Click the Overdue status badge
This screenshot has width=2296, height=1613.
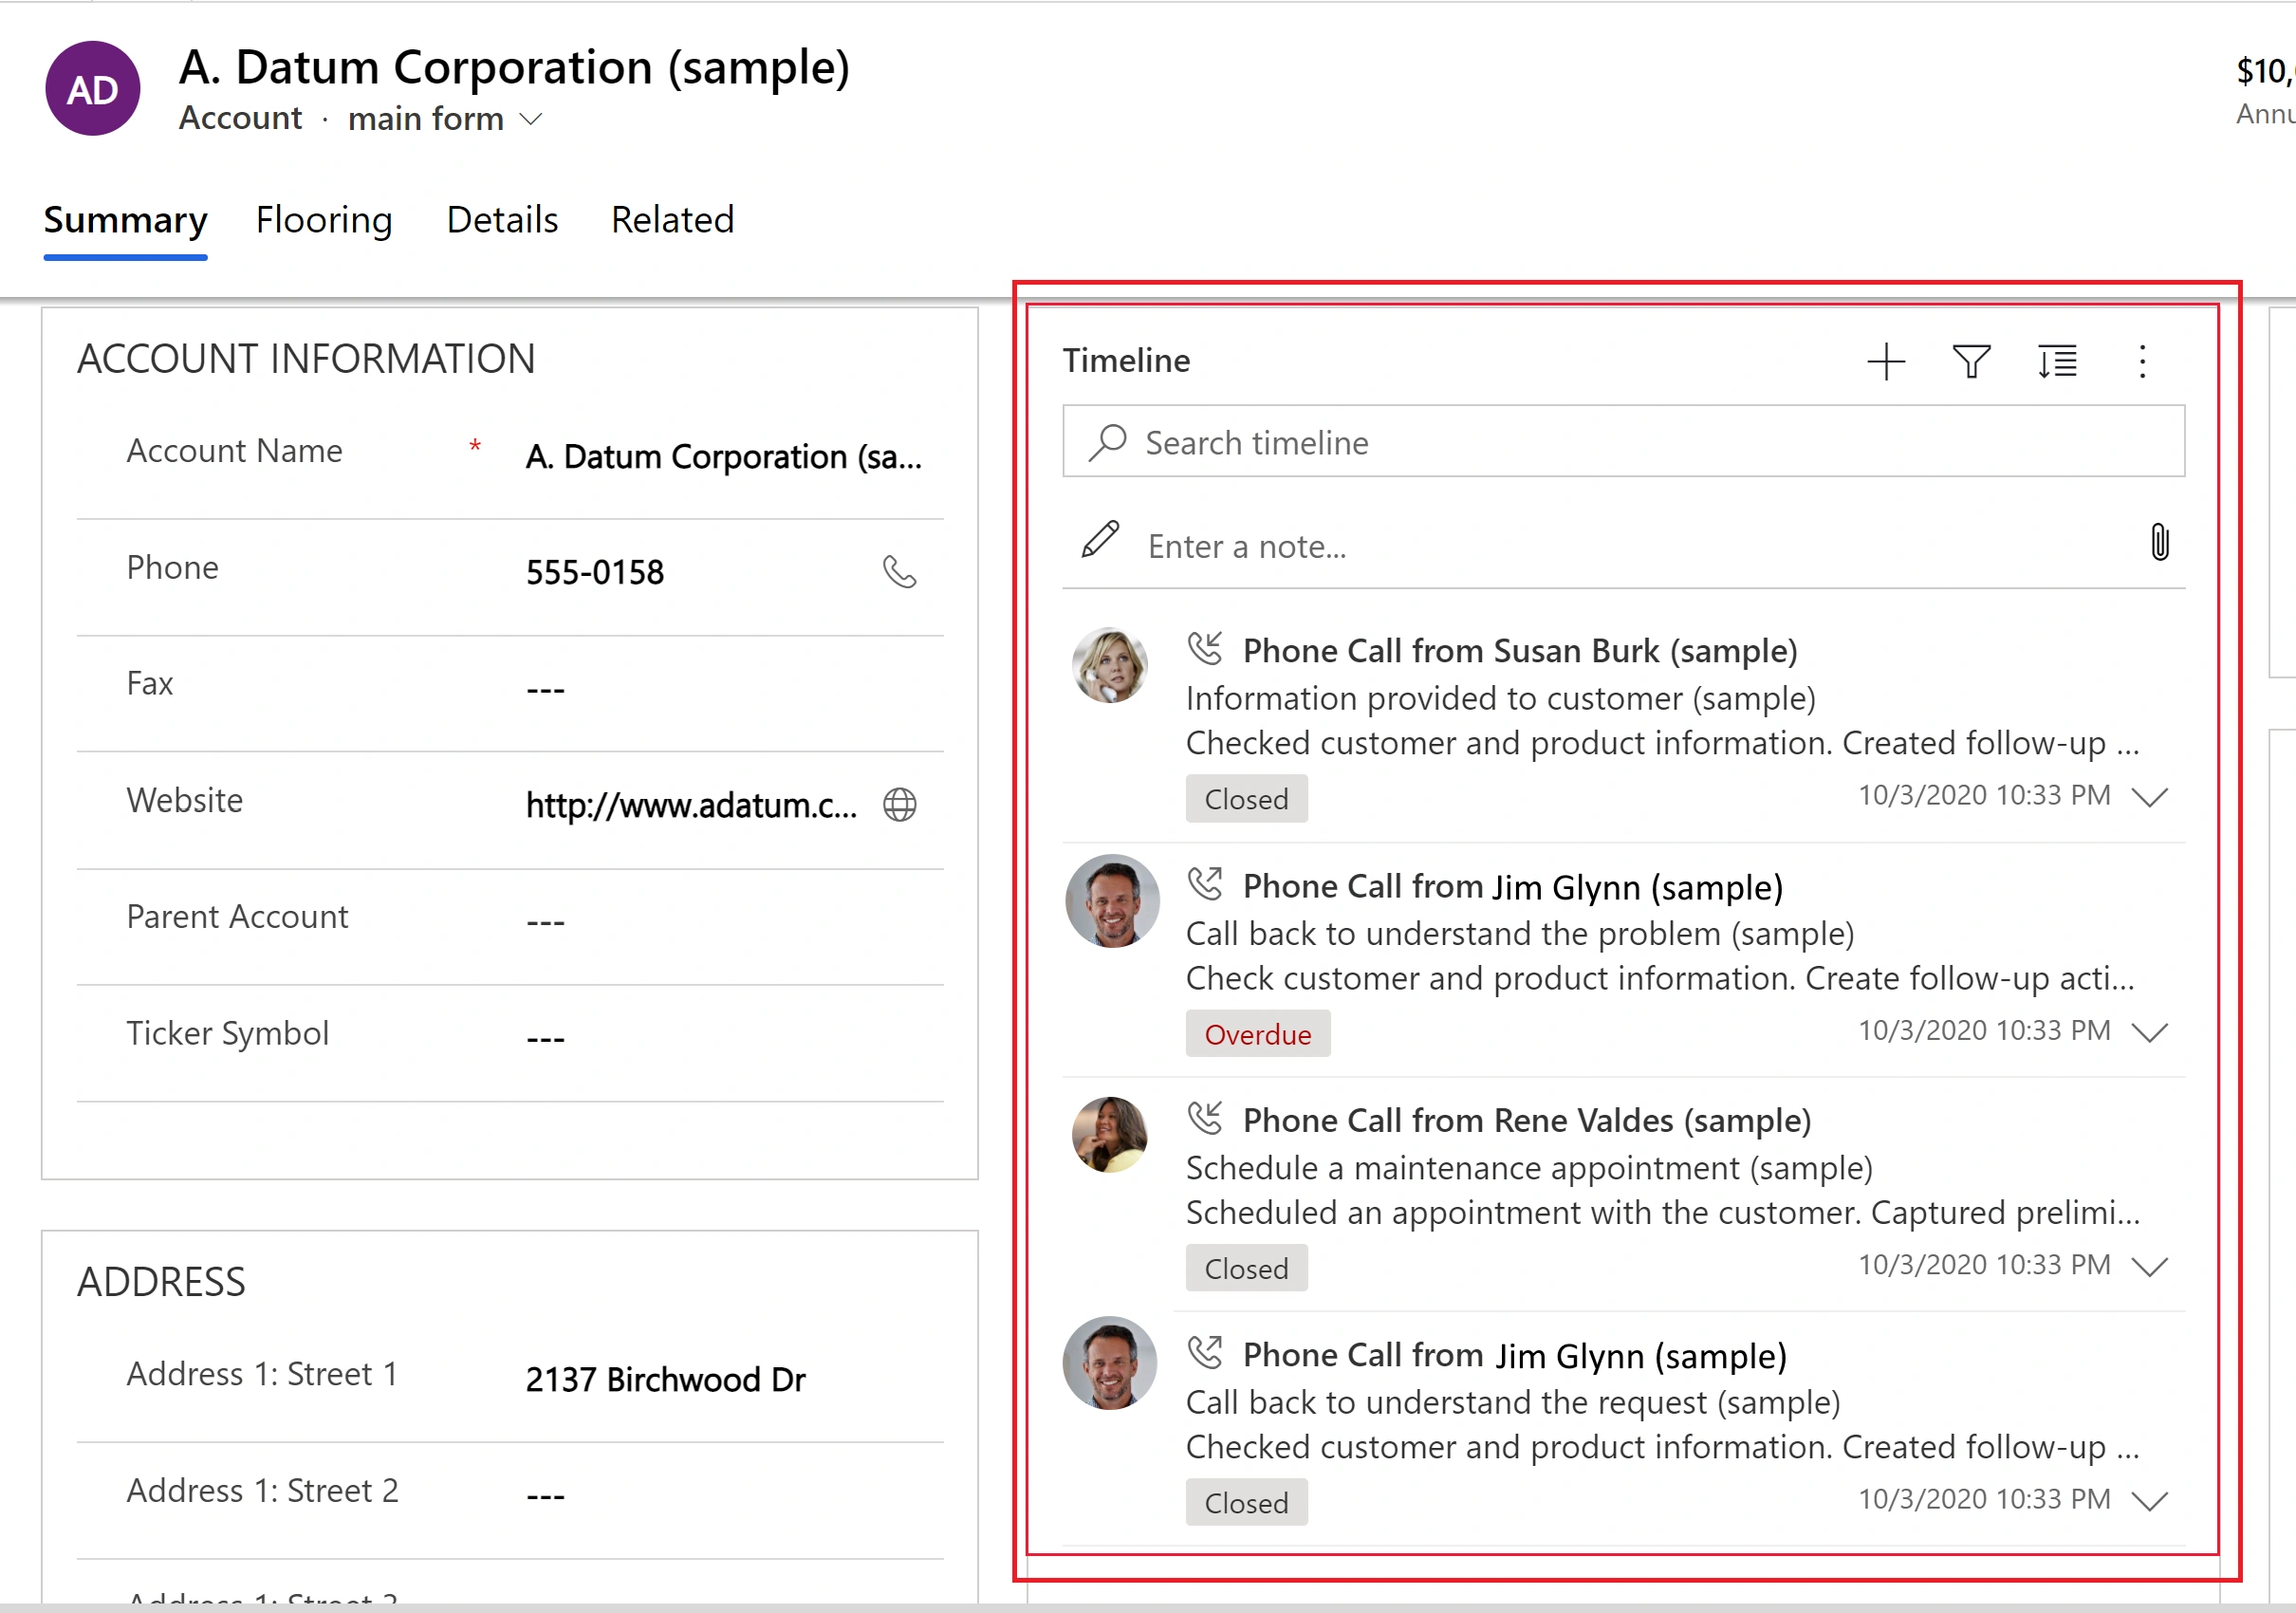click(x=1258, y=1034)
